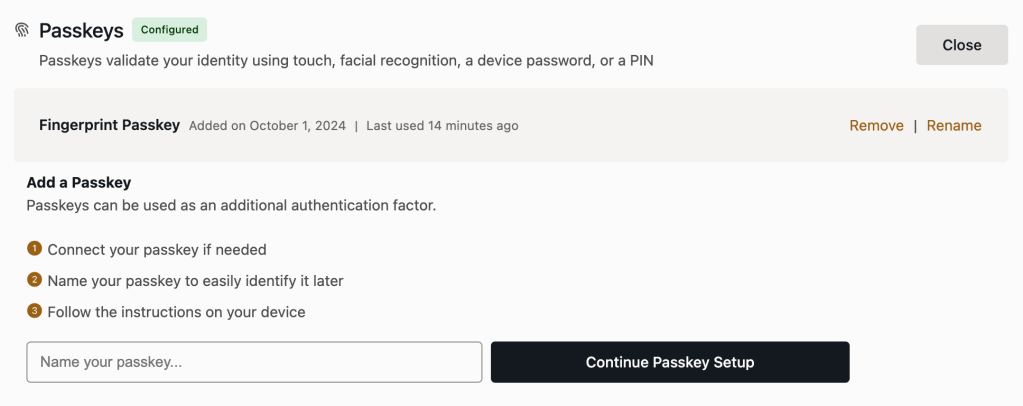Click the step 3 number badge

pyautogui.click(x=34, y=311)
